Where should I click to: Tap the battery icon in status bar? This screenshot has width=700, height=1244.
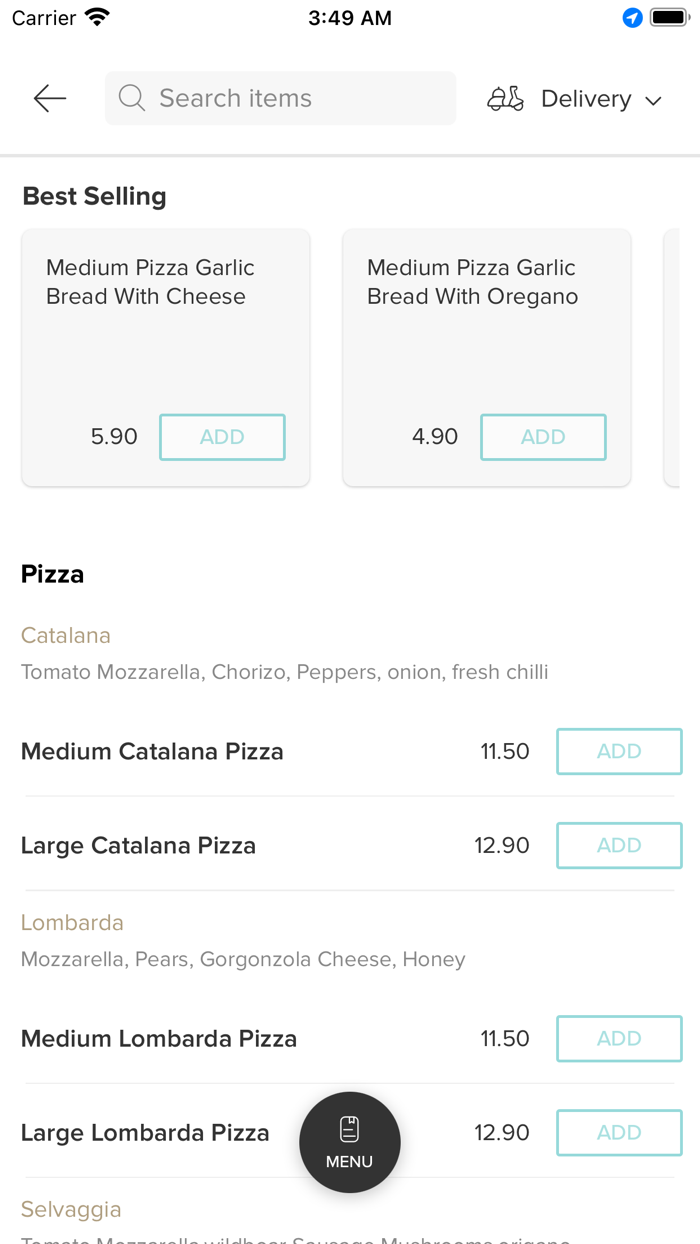coord(668,18)
